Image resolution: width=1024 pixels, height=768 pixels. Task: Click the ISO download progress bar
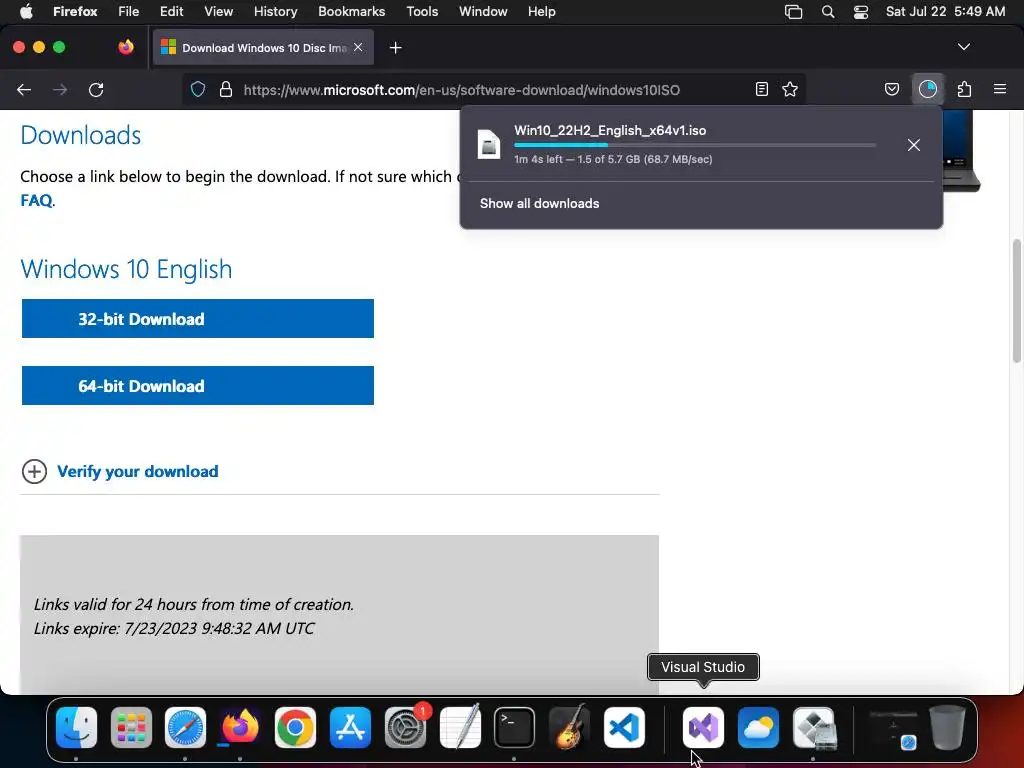tap(694, 145)
